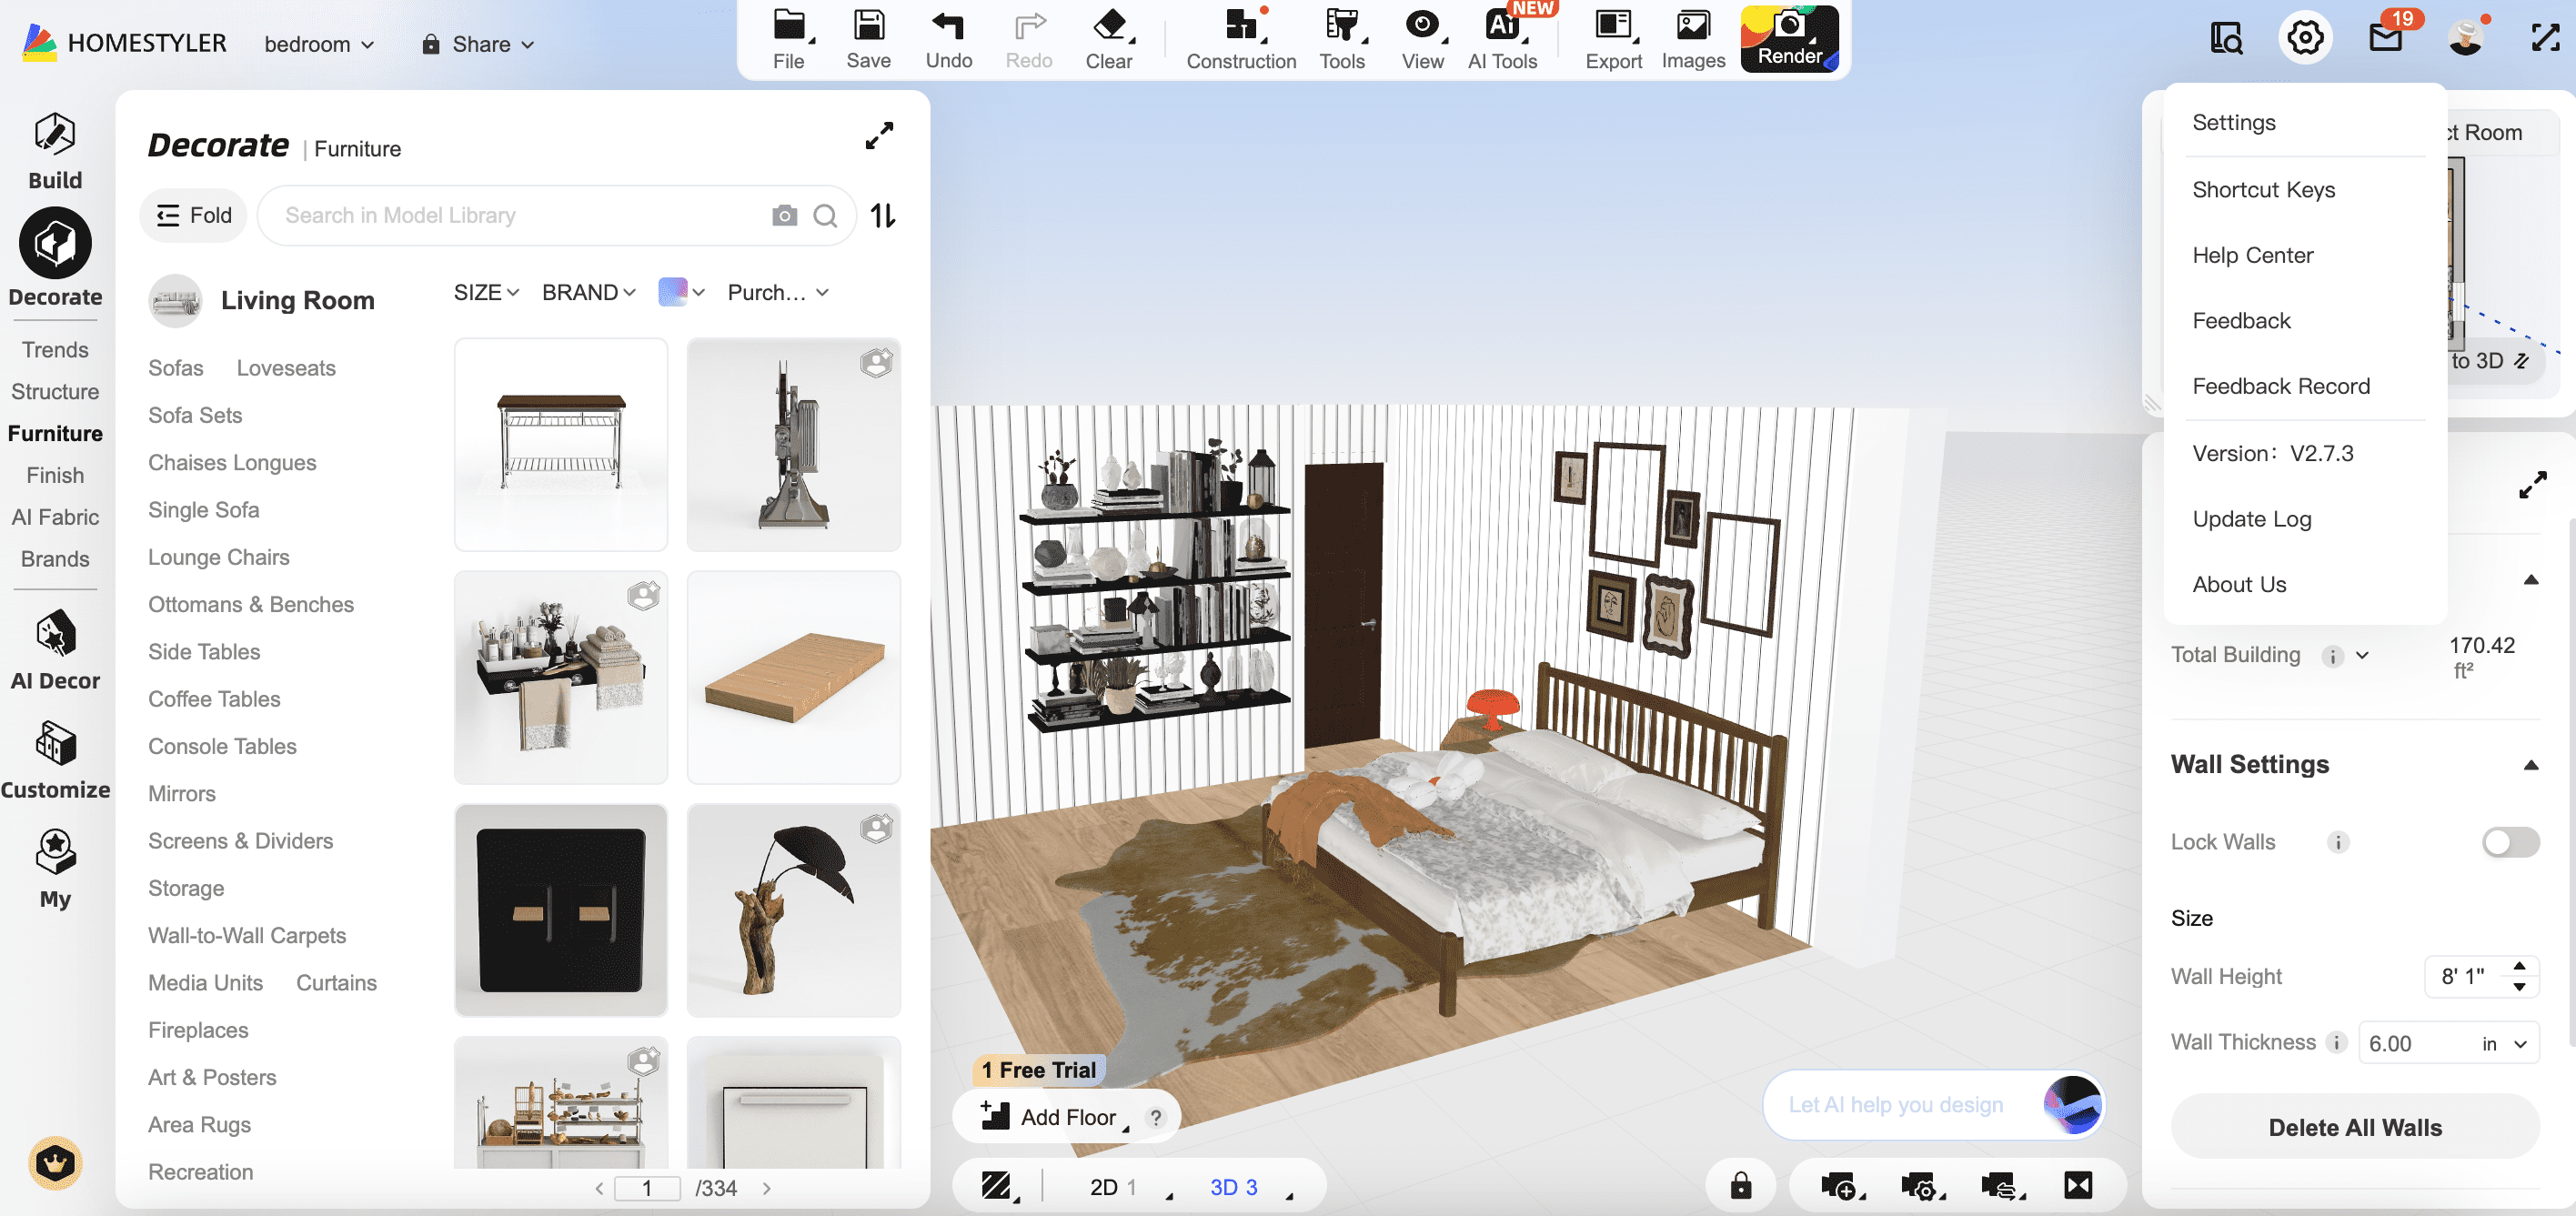Open the Construction tool
This screenshot has height=1216, width=2576.
[1240, 40]
